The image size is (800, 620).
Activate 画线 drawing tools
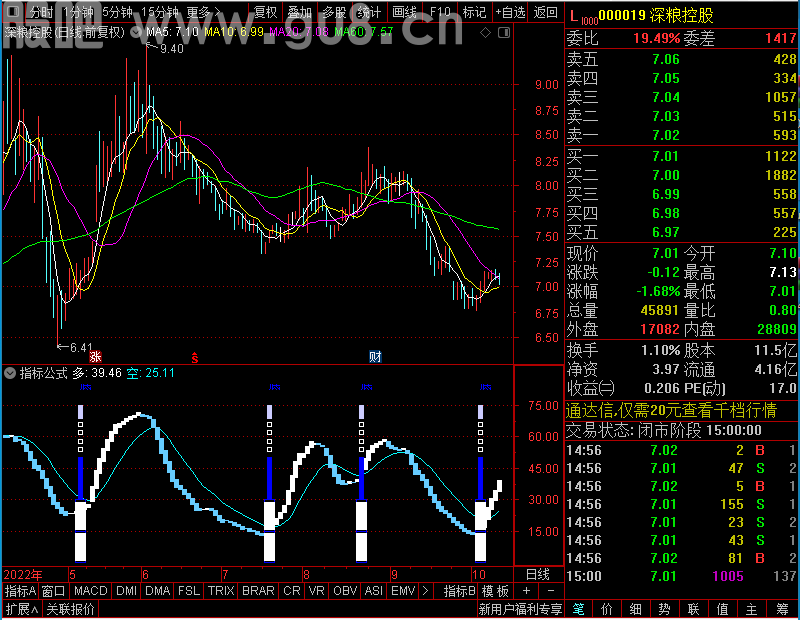coord(405,12)
